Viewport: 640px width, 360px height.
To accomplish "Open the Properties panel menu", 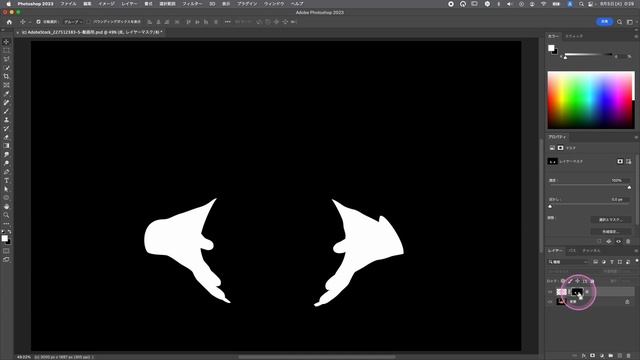I will [636, 137].
